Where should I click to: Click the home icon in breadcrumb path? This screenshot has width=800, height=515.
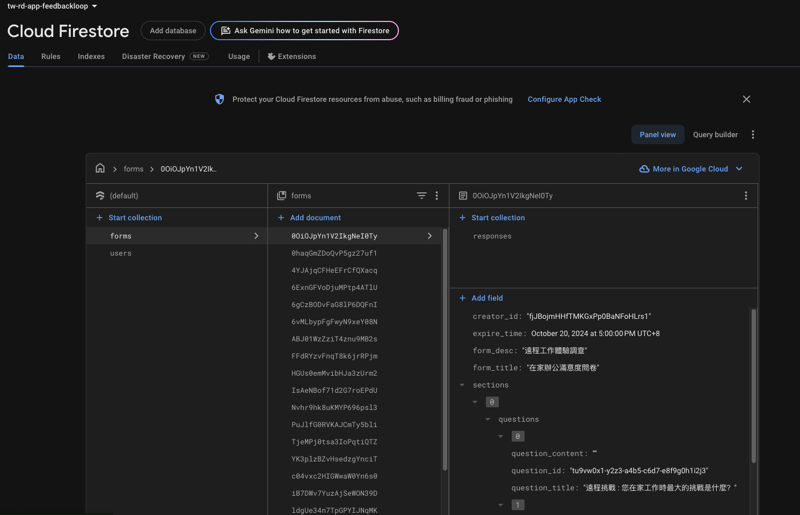[100, 169]
